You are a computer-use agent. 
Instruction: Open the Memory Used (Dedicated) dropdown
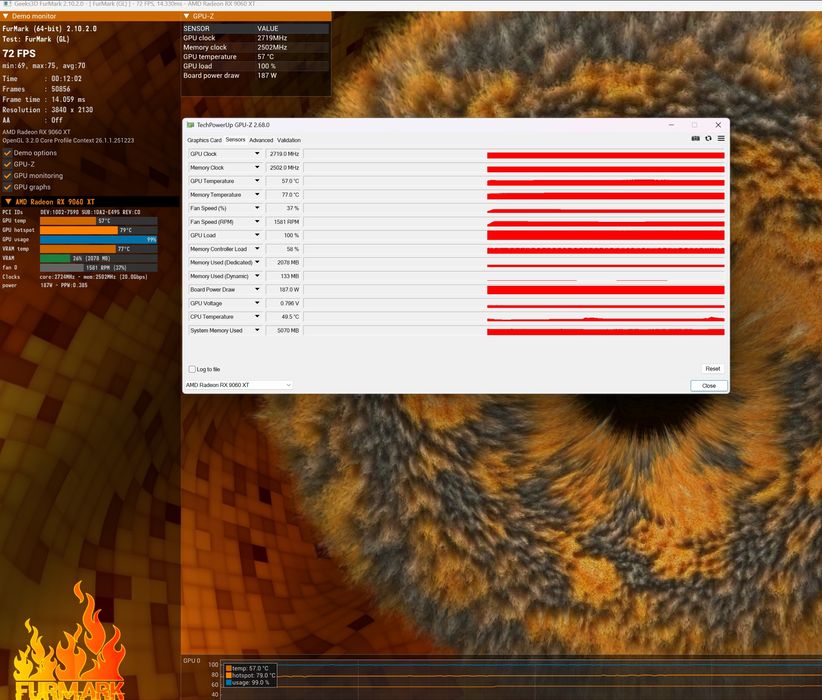(x=257, y=262)
